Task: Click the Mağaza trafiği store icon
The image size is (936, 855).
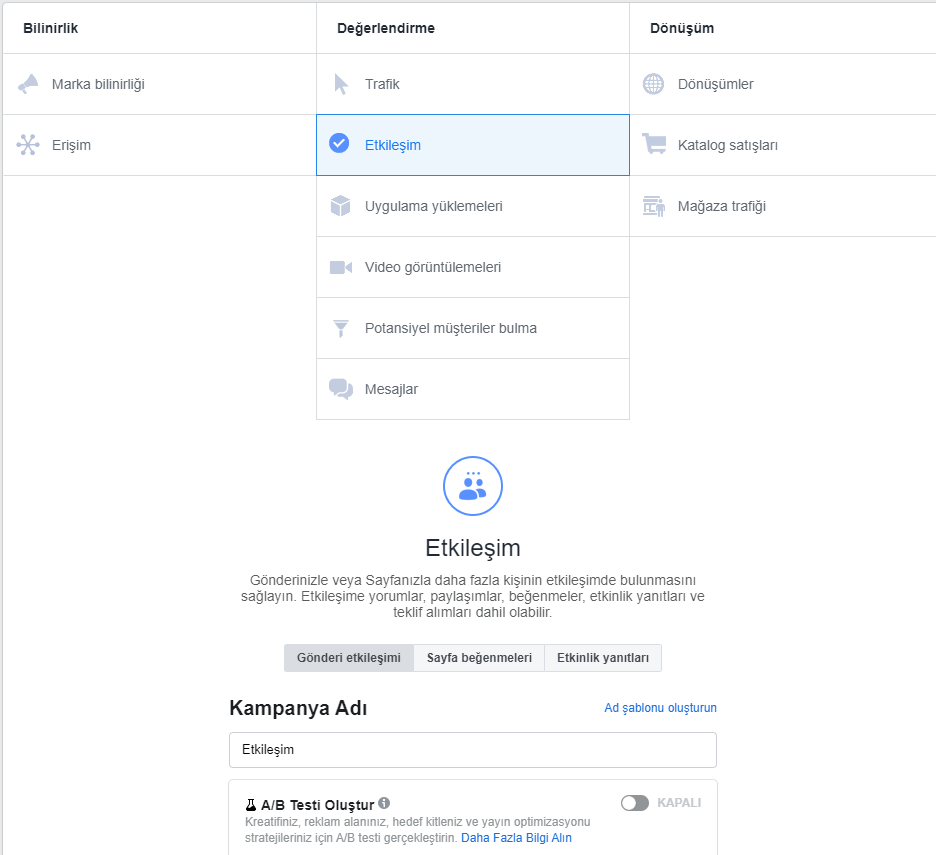Action: (654, 206)
